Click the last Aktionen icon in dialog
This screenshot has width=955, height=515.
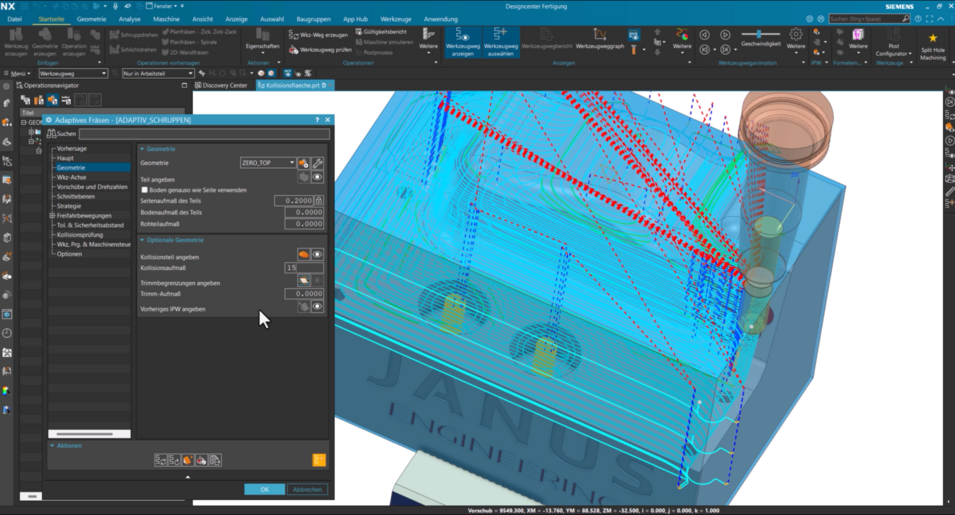(215, 460)
